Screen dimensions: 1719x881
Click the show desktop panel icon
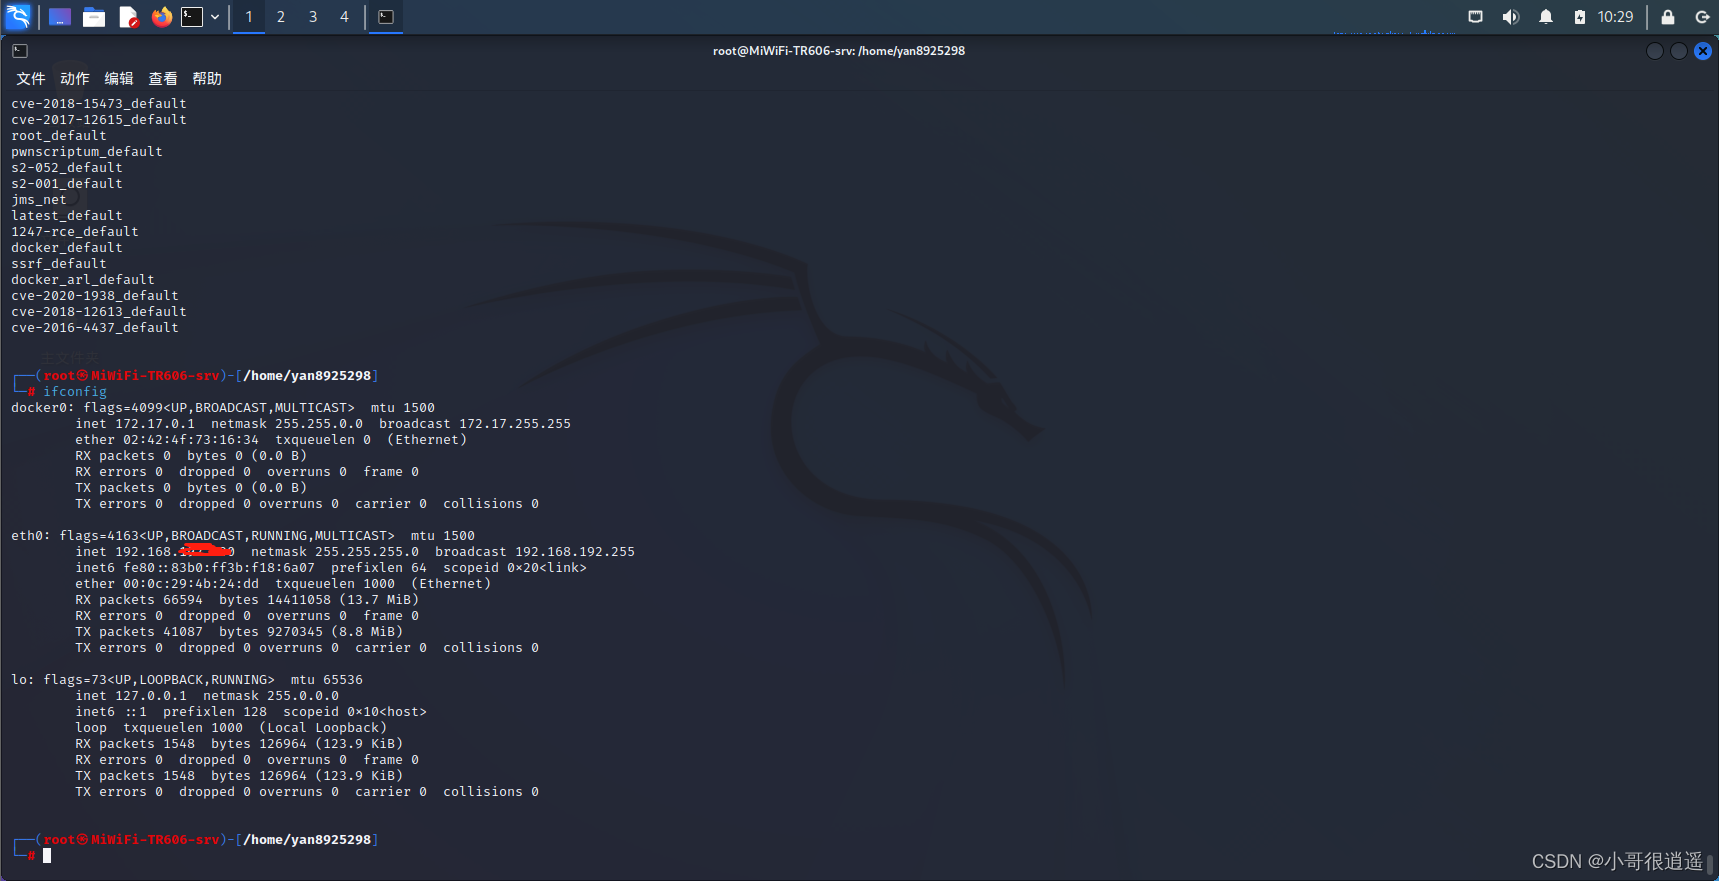click(x=60, y=17)
